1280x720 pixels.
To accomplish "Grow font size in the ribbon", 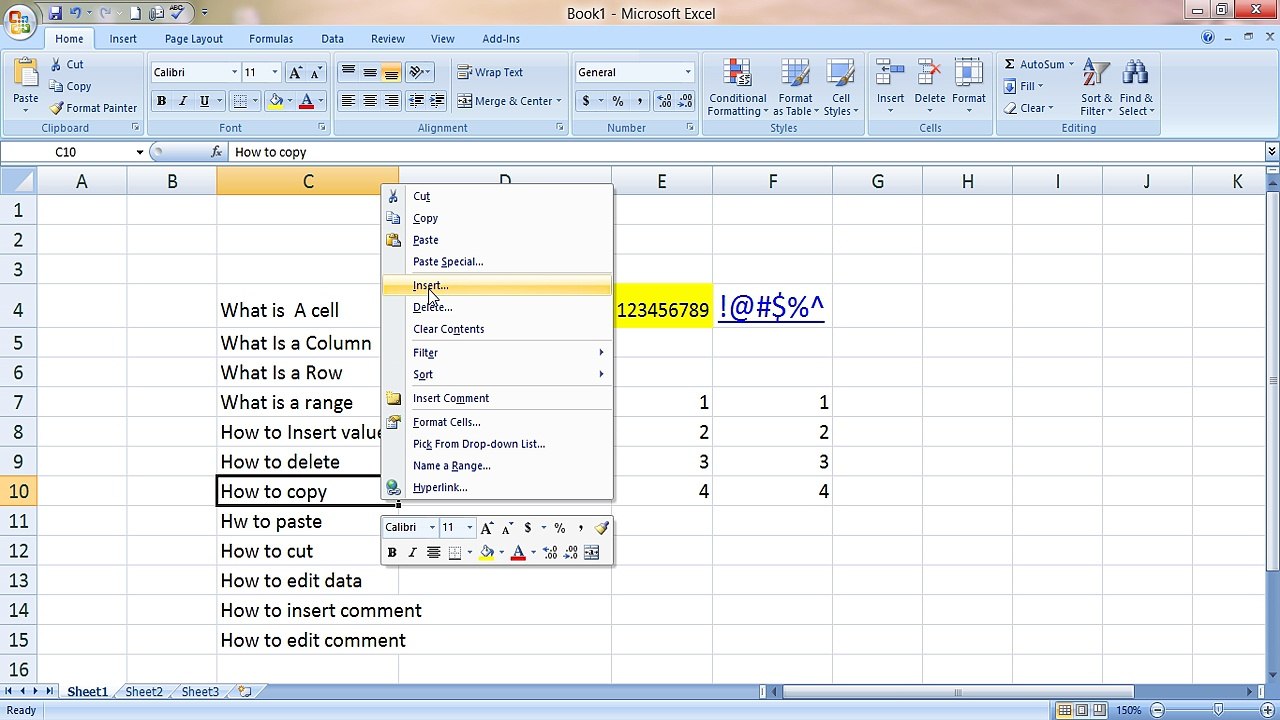I will coord(296,72).
